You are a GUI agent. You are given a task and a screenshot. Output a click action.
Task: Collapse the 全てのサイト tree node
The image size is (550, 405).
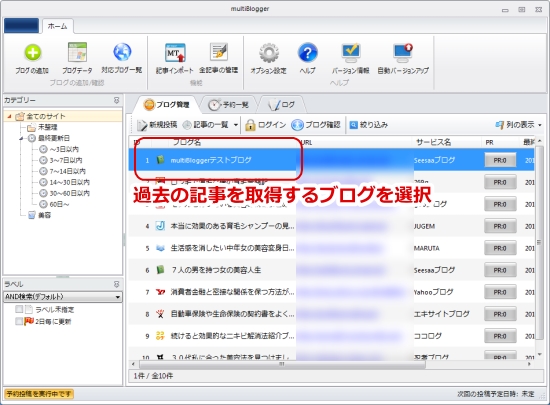(x=9, y=116)
